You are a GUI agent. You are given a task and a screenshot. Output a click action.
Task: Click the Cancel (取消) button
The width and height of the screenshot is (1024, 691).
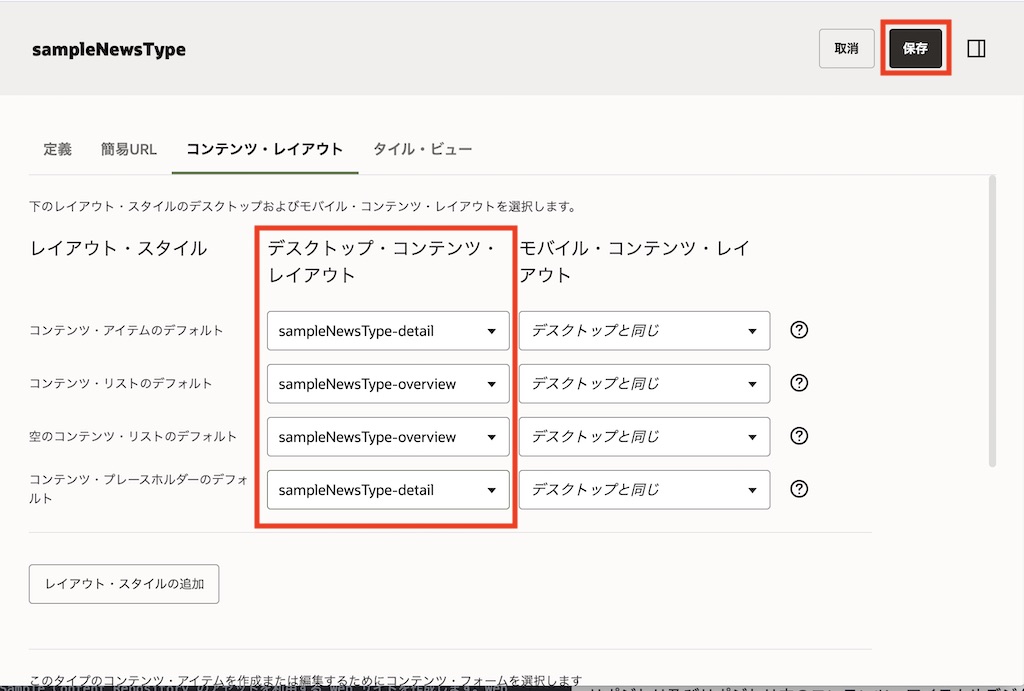pos(846,48)
